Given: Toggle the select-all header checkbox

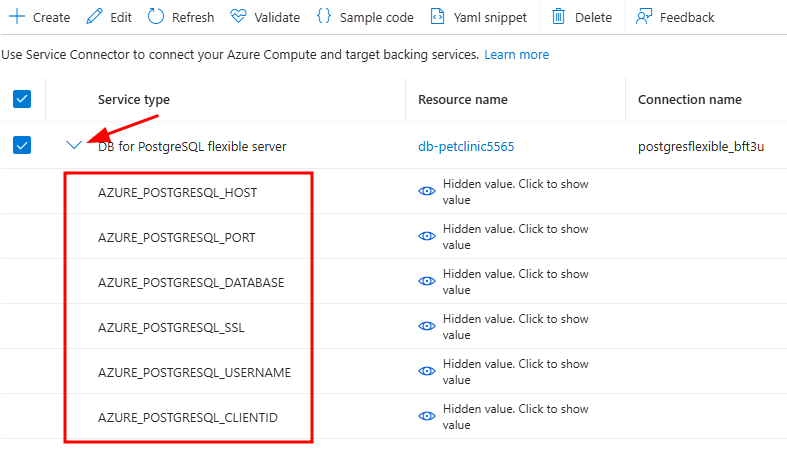Looking at the screenshot, I should (x=22, y=99).
